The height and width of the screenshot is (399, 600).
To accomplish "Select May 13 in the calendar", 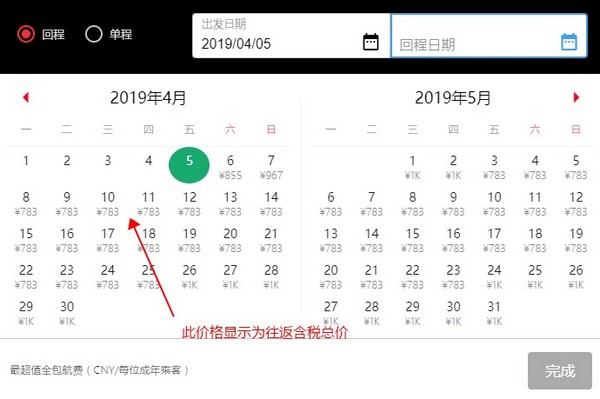I will (x=331, y=240).
